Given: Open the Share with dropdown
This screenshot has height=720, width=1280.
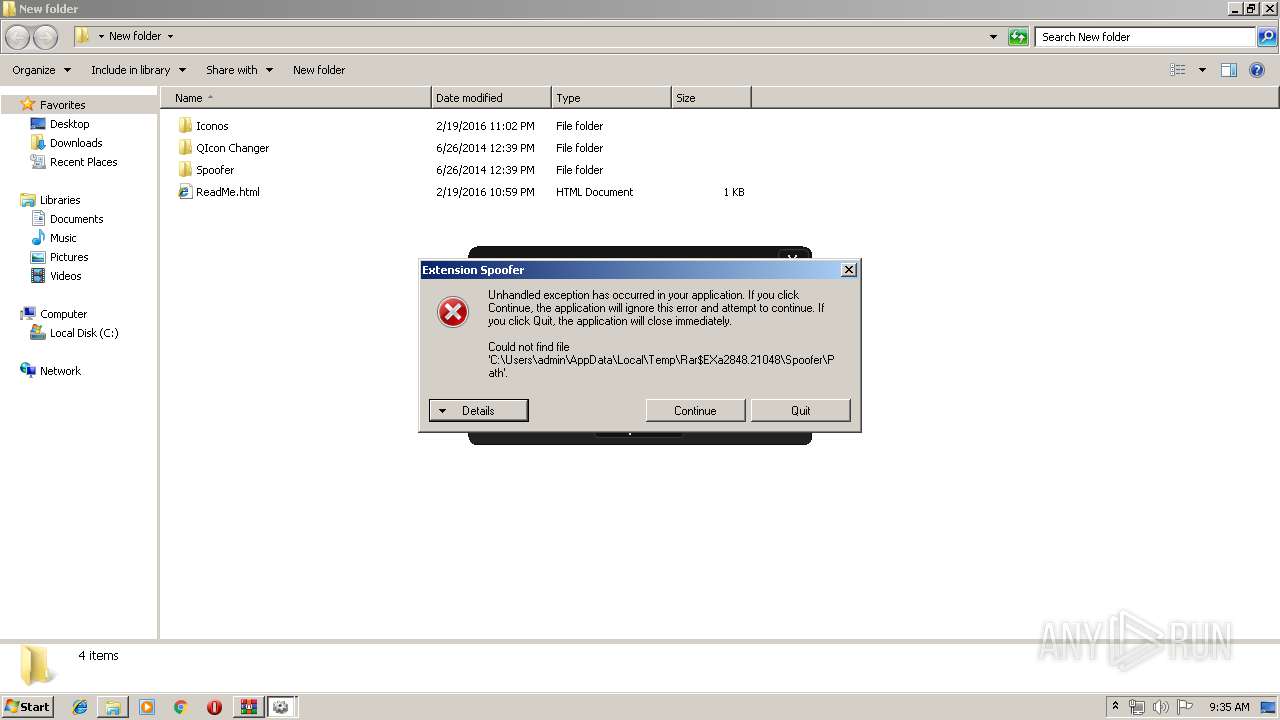Looking at the screenshot, I should tap(240, 70).
